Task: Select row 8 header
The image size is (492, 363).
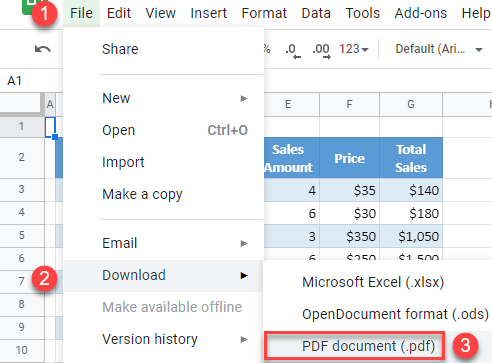Action: [x=22, y=305]
